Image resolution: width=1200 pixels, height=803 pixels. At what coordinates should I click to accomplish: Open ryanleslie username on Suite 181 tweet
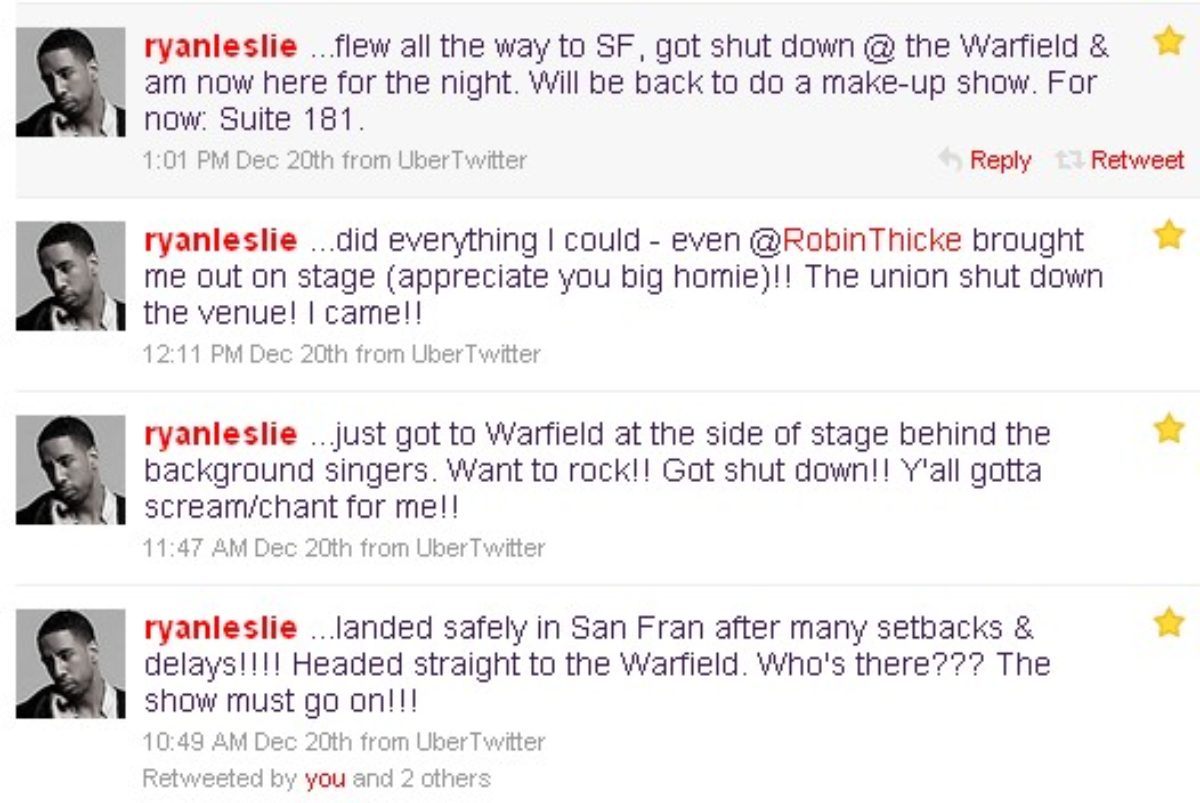220,47
